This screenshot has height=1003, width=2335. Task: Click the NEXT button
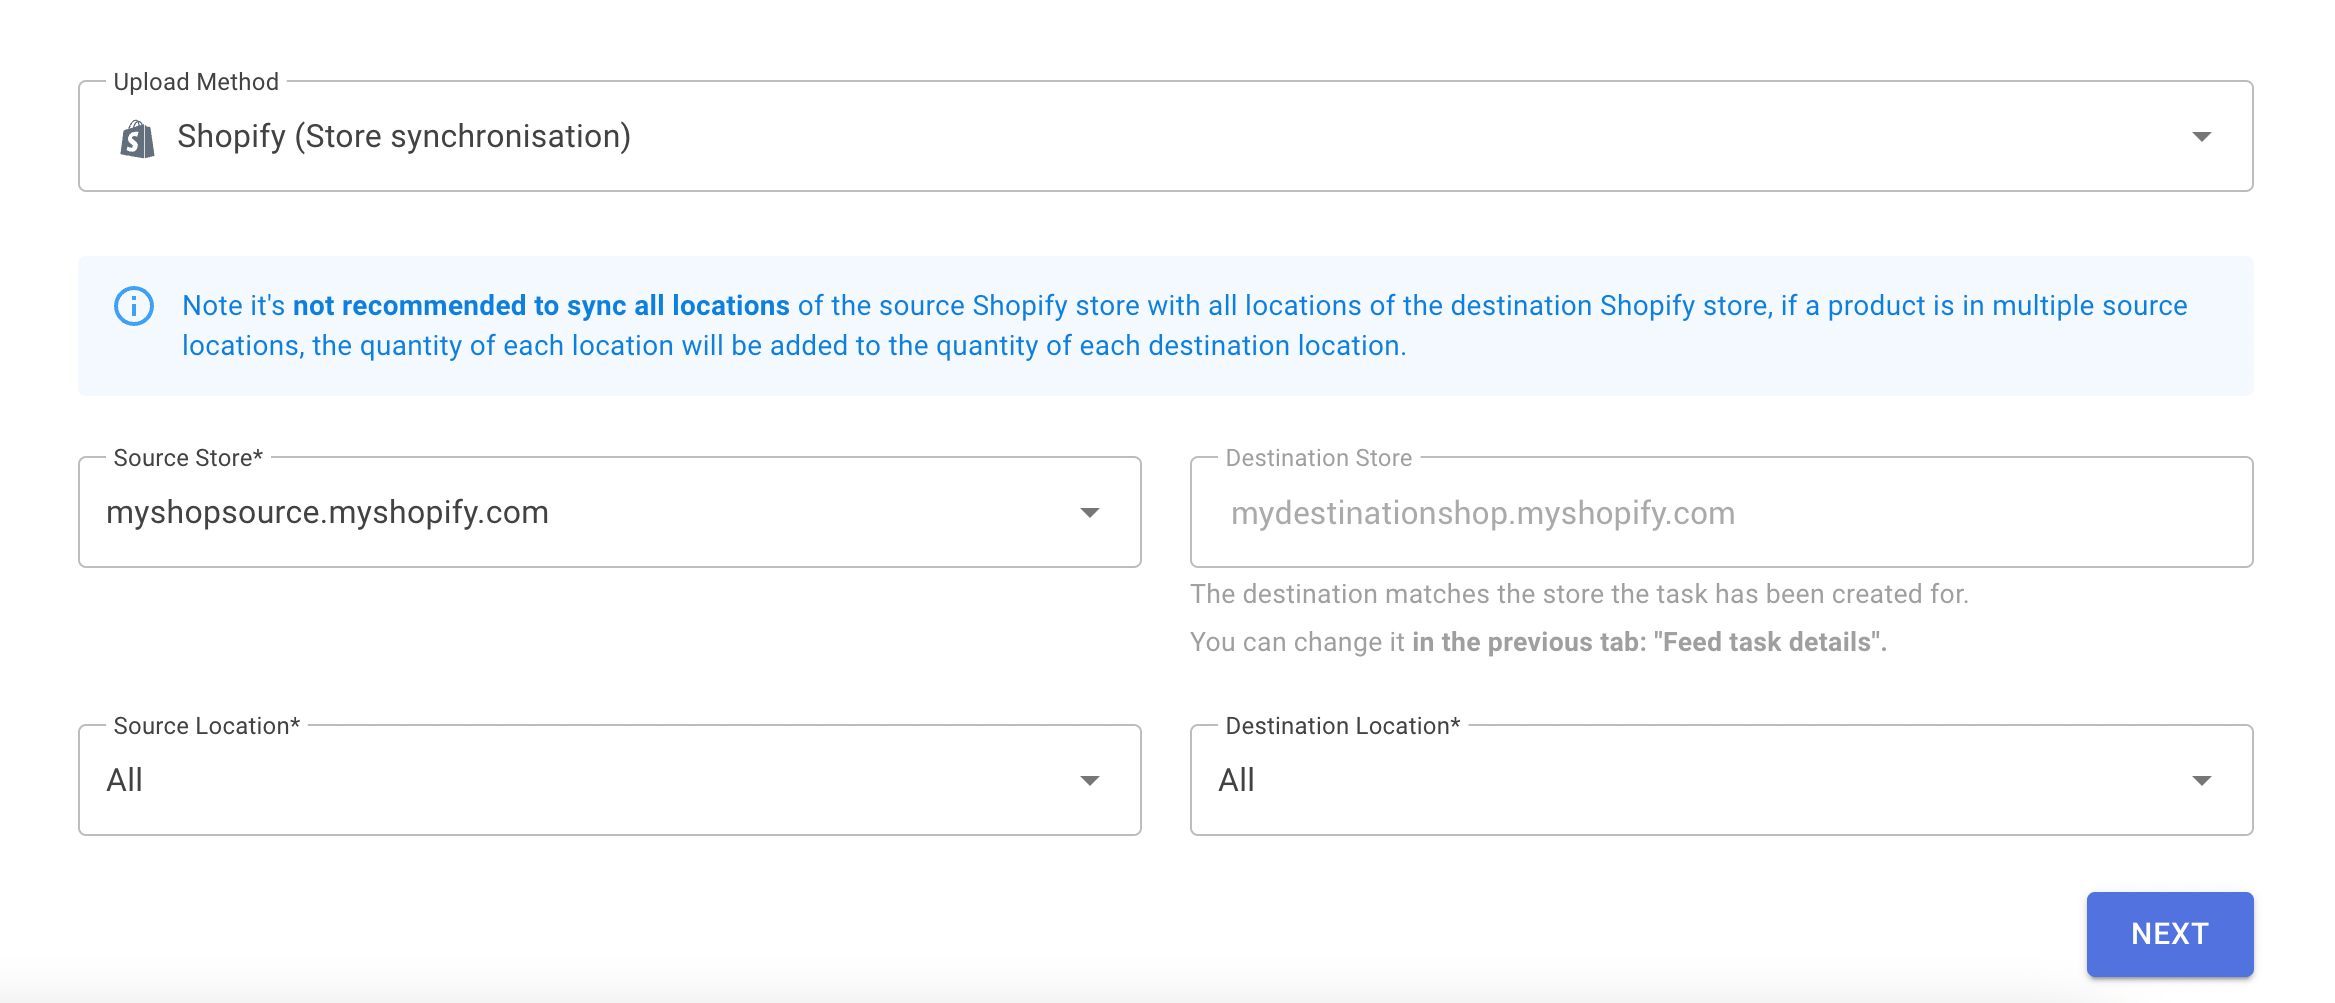tap(2170, 934)
